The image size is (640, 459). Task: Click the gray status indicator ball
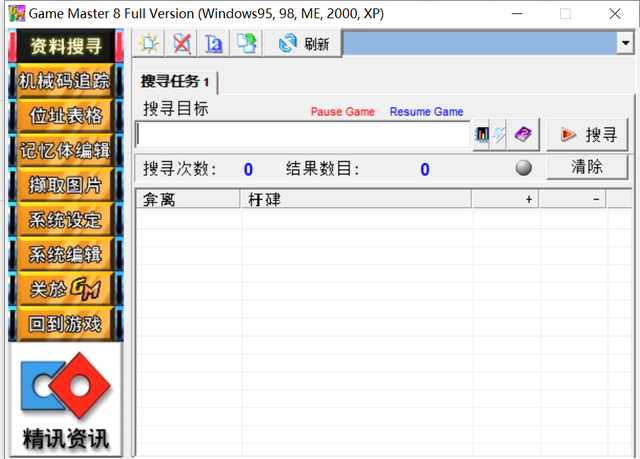[523, 168]
